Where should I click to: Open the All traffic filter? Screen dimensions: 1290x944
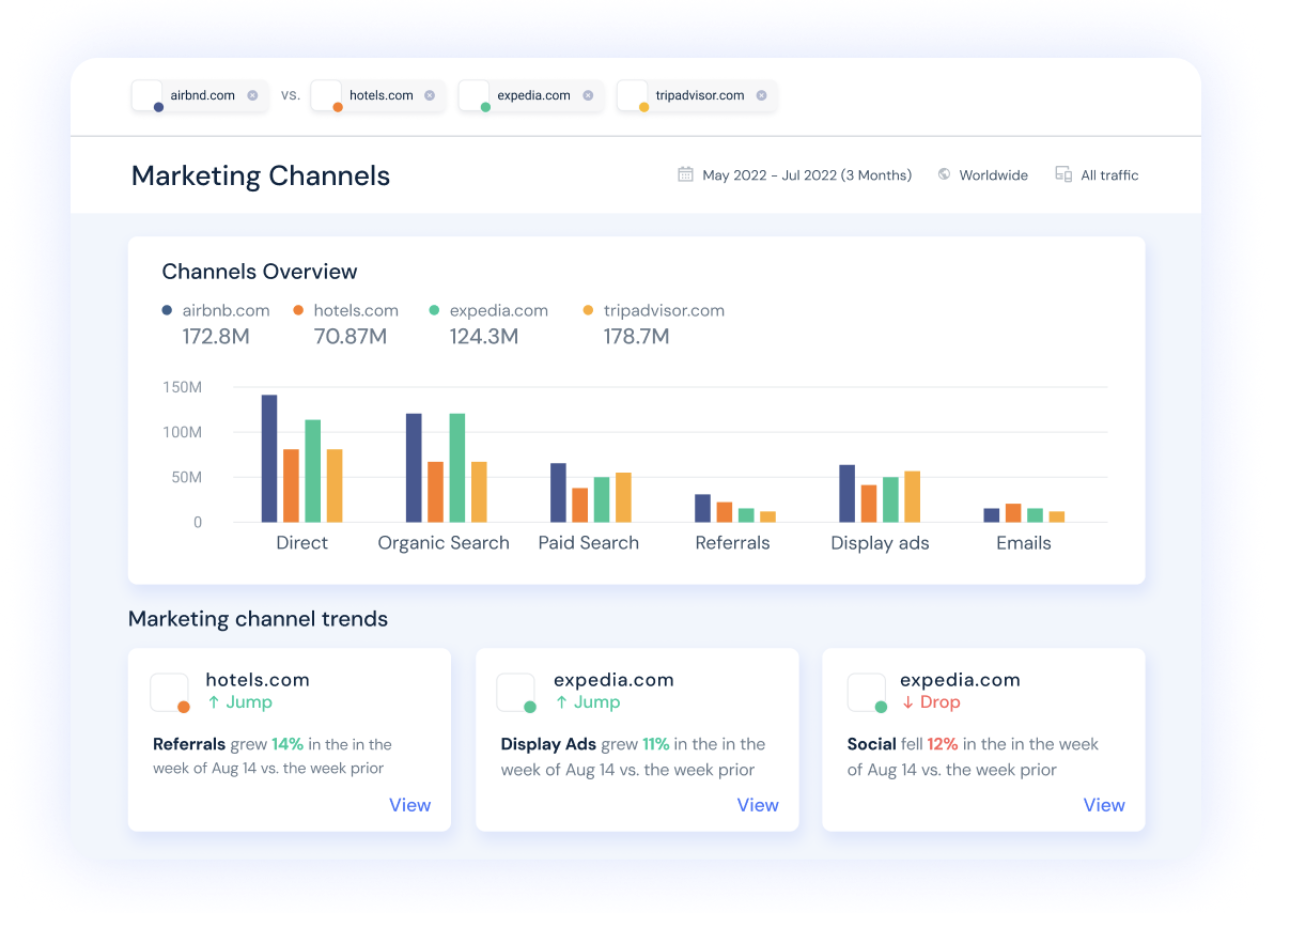pyautogui.click(x=1097, y=175)
